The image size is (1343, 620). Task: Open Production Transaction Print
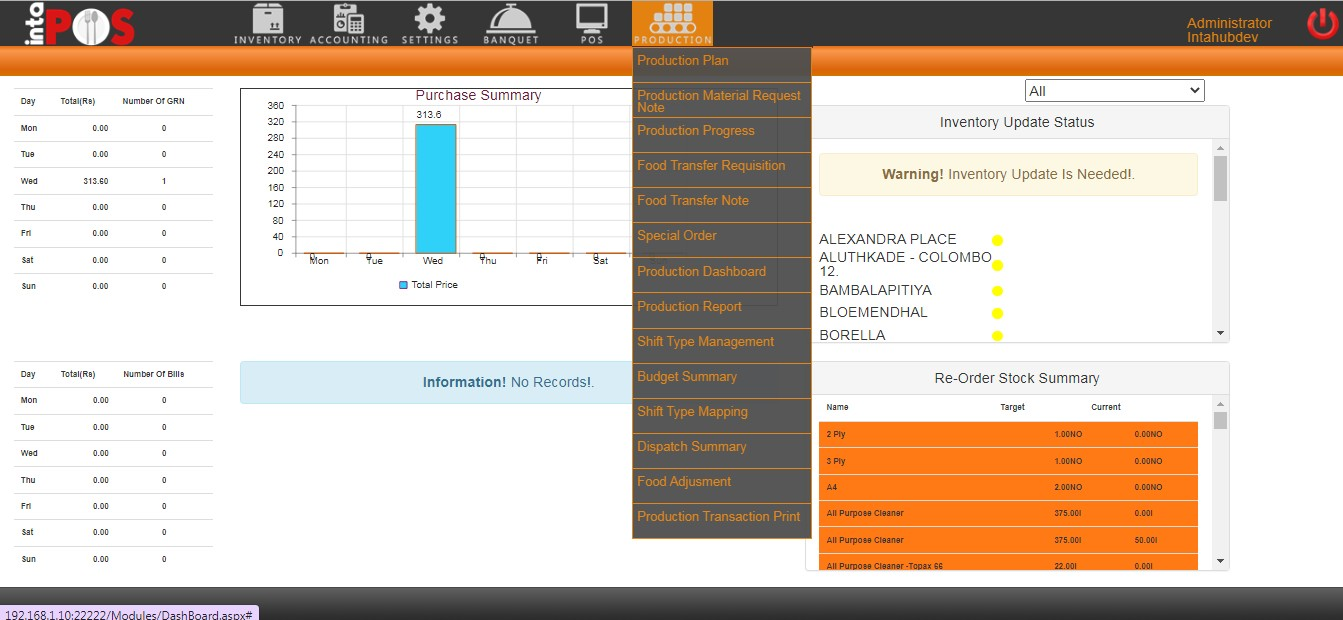(x=718, y=517)
